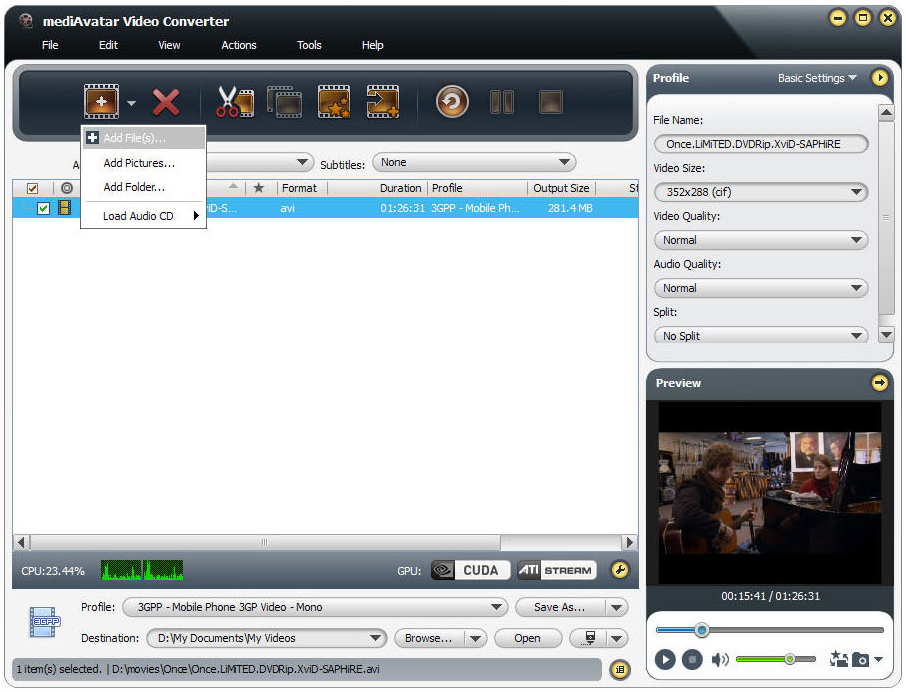Open the Clip scissors tool
The width and height of the screenshot is (906, 692).
[235, 102]
